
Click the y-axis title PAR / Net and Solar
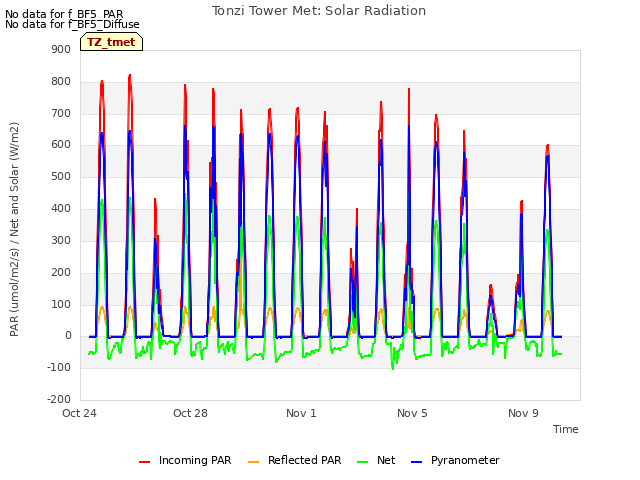[x=14, y=229]
